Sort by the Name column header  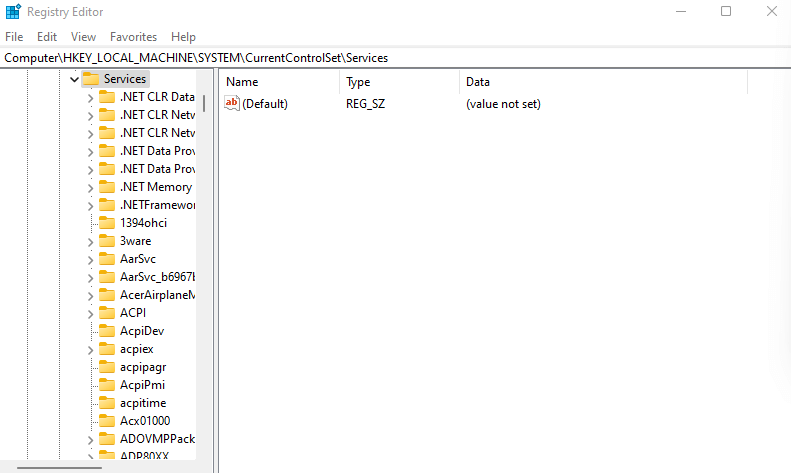tap(279, 82)
